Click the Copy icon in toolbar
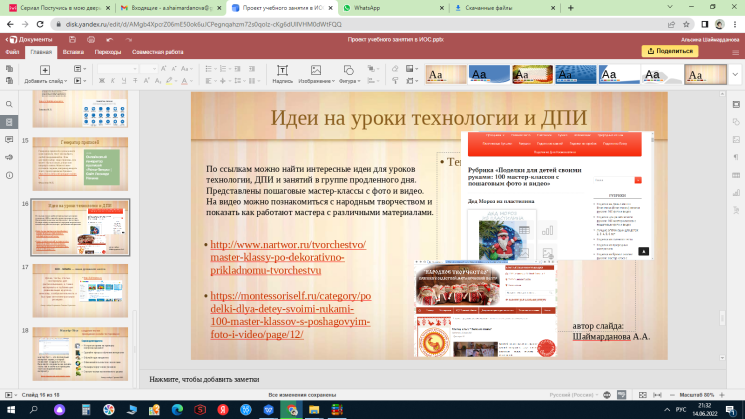 (8, 68)
